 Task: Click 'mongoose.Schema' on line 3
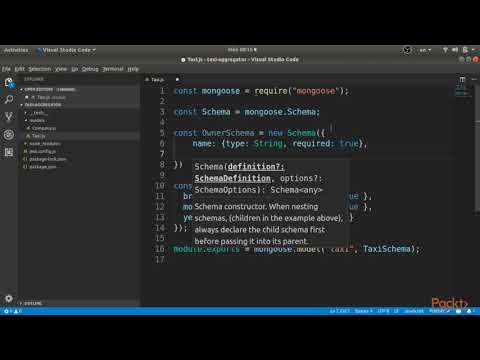[280, 112]
